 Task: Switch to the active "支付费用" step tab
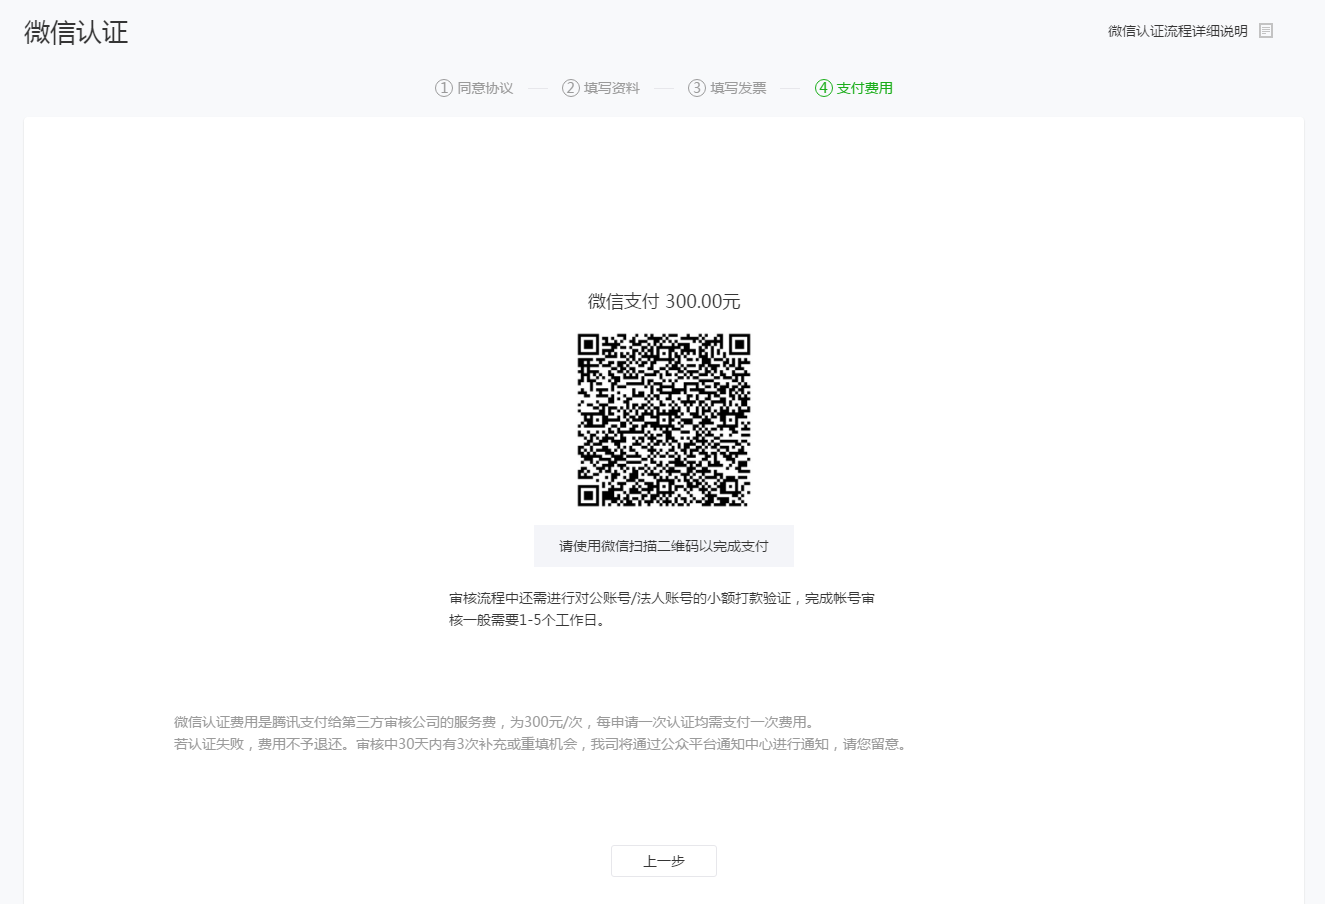(864, 88)
